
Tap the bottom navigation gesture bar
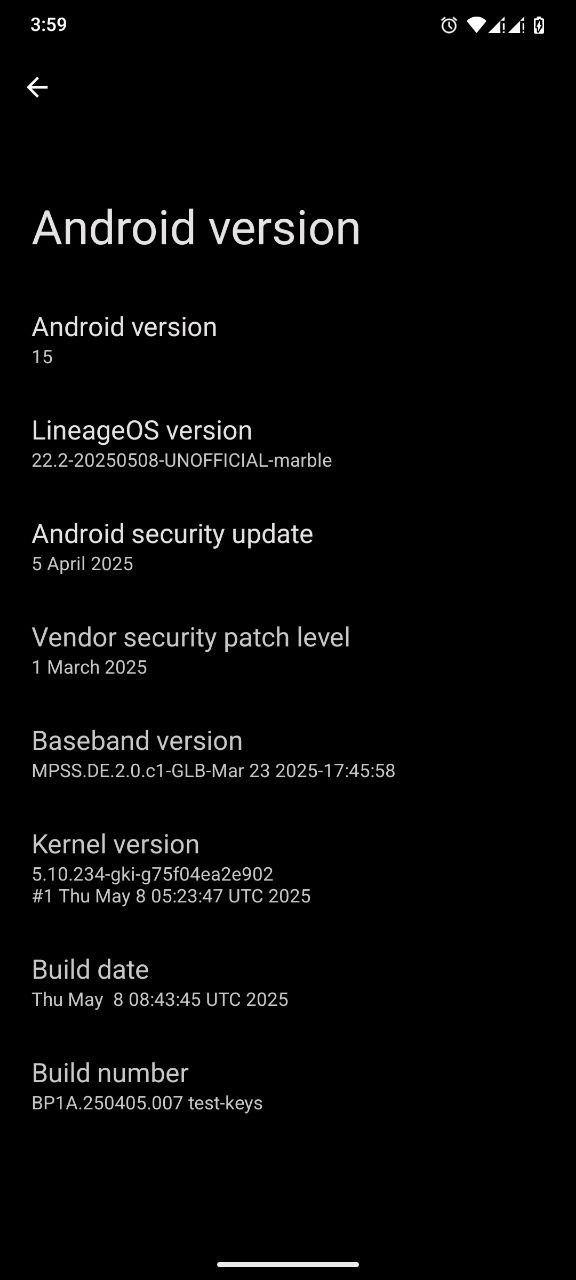pyautogui.click(x=288, y=1265)
